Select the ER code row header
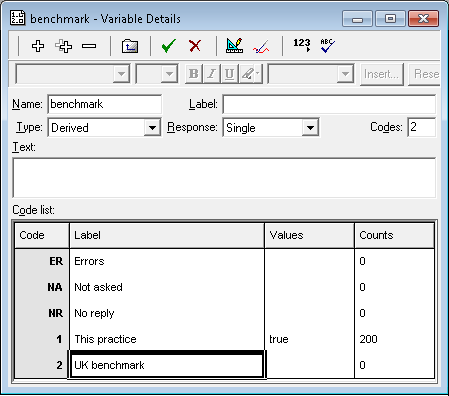This screenshot has height=396, width=449. pyautogui.click(x=42, y=261)
